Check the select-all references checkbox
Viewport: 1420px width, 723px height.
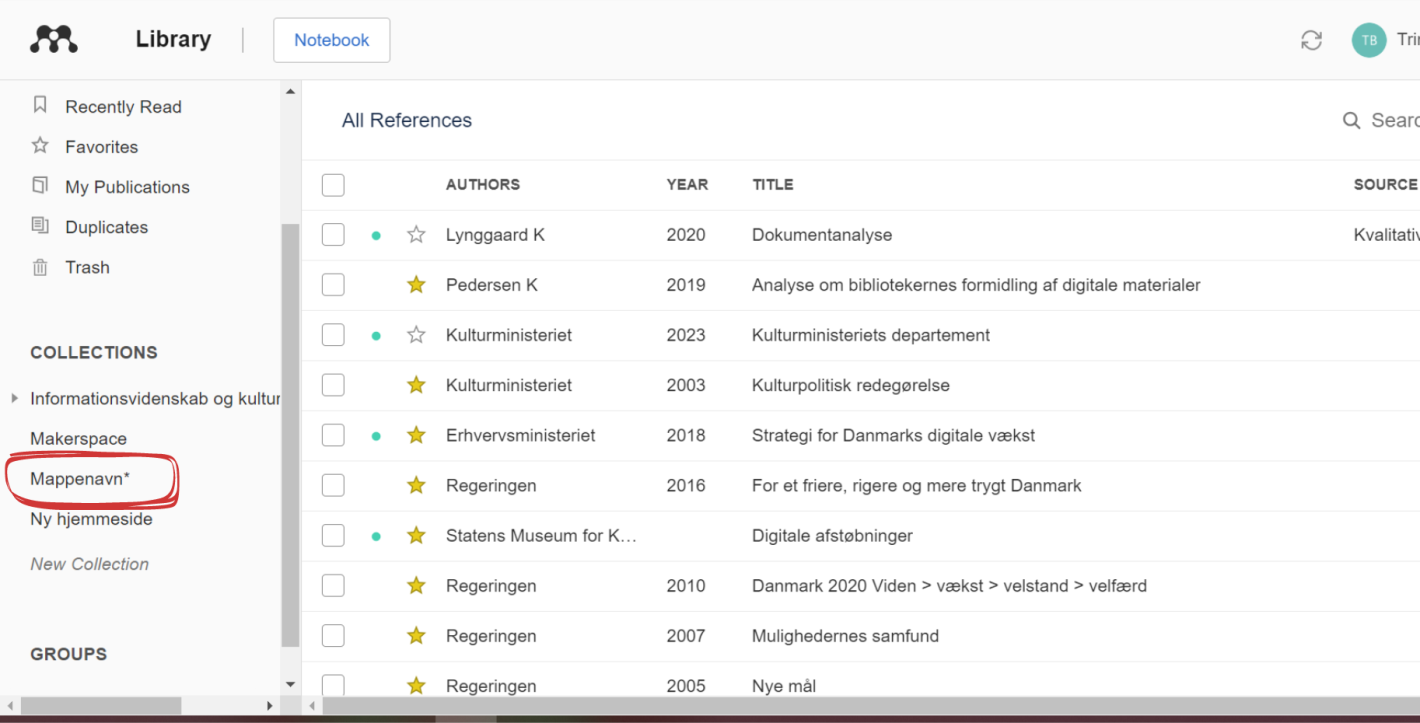click(x=333, y=185)
